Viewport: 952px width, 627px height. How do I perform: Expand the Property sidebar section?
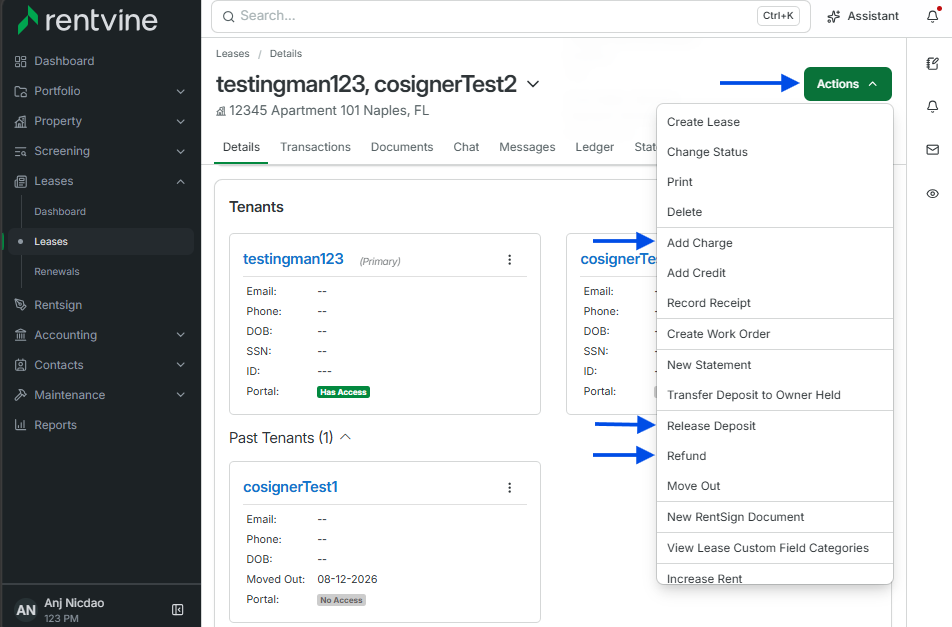180,121
